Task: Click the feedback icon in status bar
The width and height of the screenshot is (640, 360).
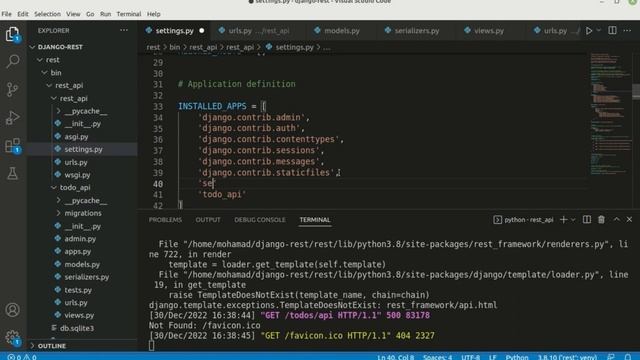Action: click(x=611, y=357)
